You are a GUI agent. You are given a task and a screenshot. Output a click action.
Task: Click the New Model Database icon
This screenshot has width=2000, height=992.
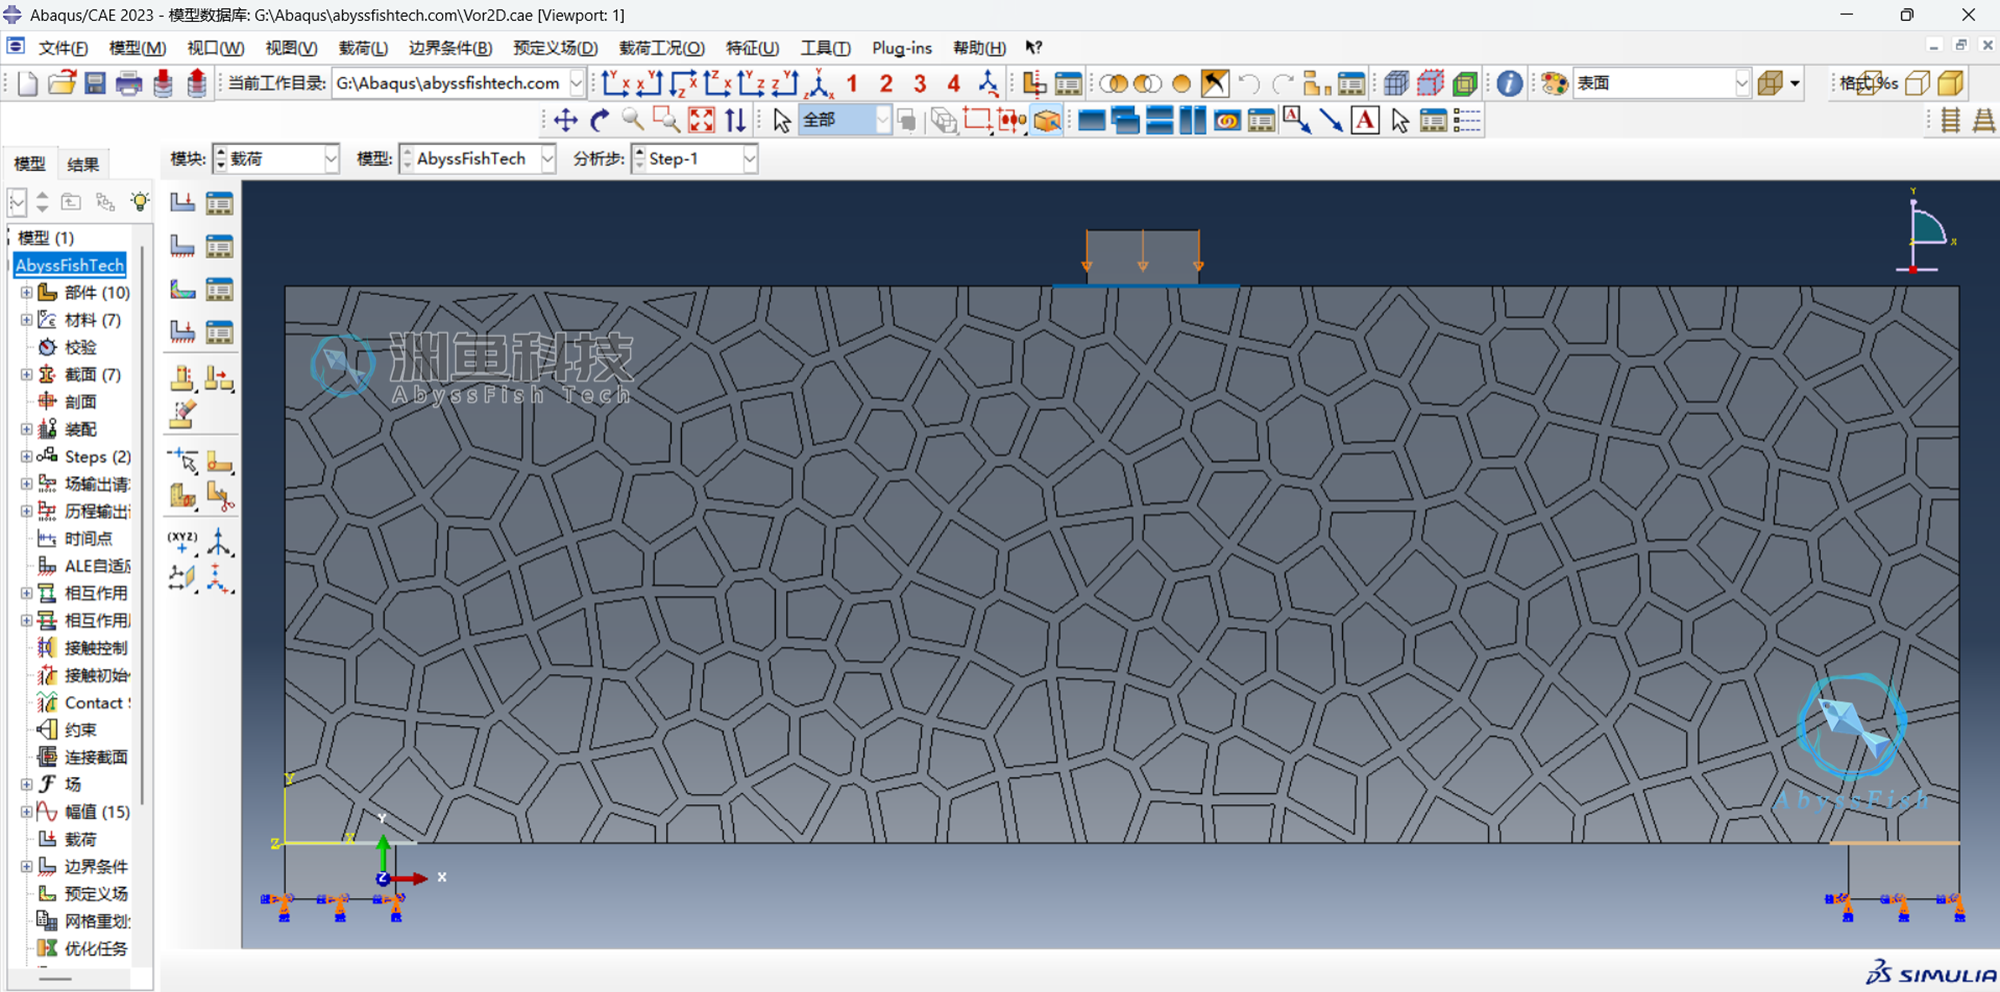point(28,83)
